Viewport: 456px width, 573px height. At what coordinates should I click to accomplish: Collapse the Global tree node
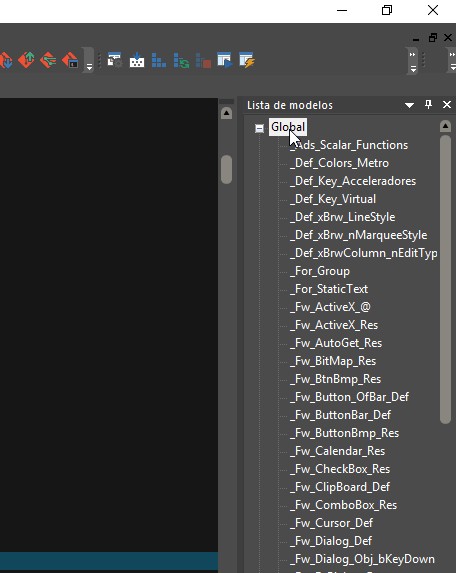click(259, 128)
